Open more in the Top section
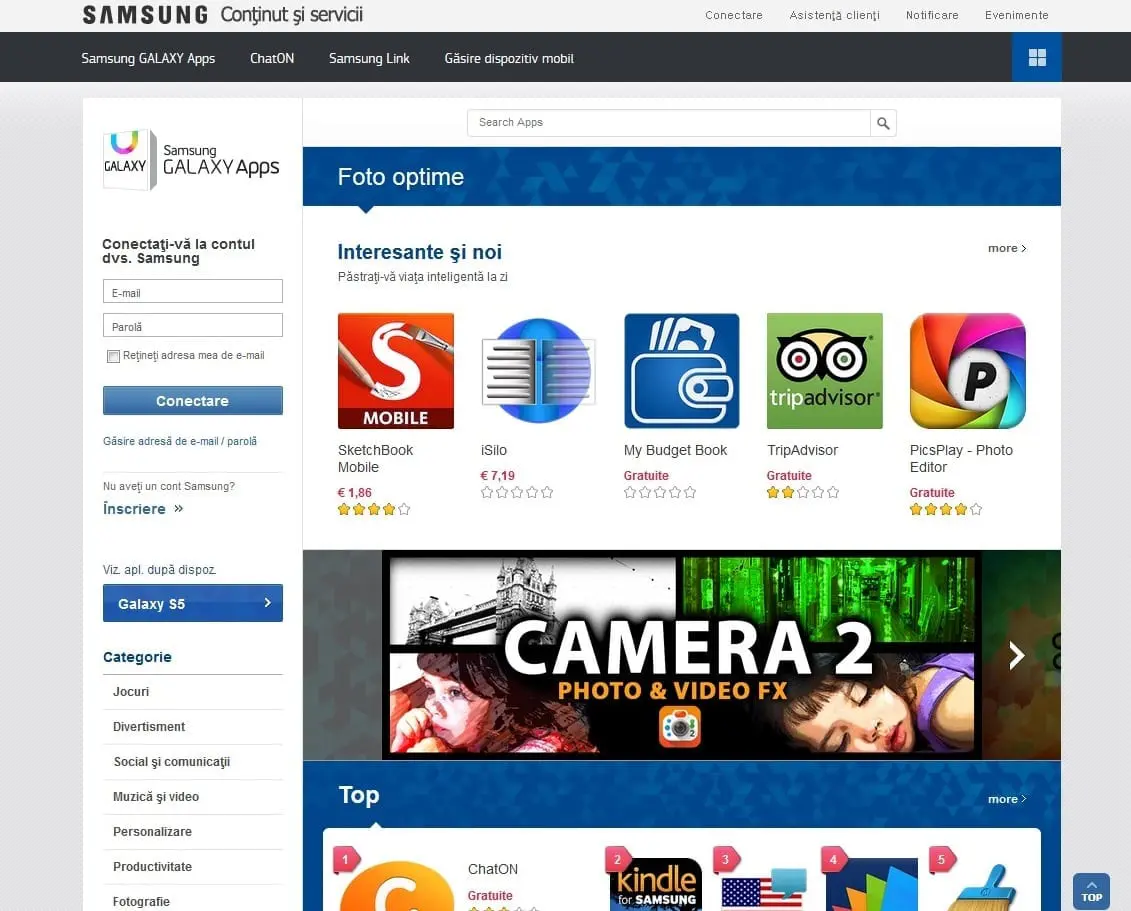1131x911 pixels. coord(1007,799)
